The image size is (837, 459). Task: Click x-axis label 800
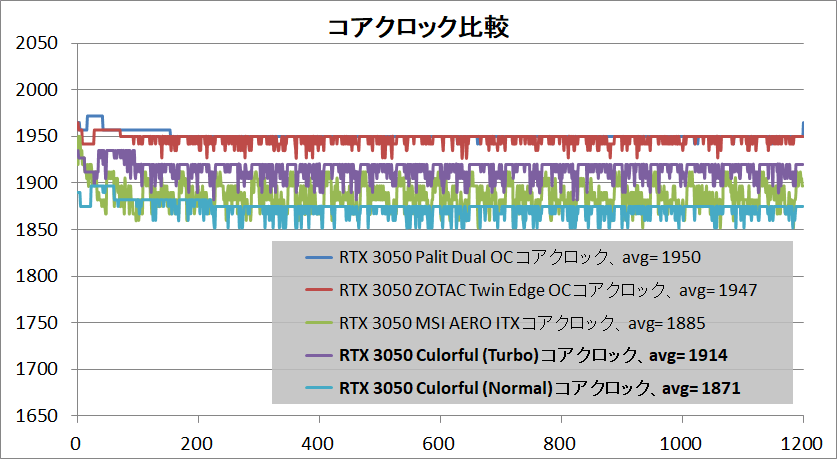pos(561,444)
